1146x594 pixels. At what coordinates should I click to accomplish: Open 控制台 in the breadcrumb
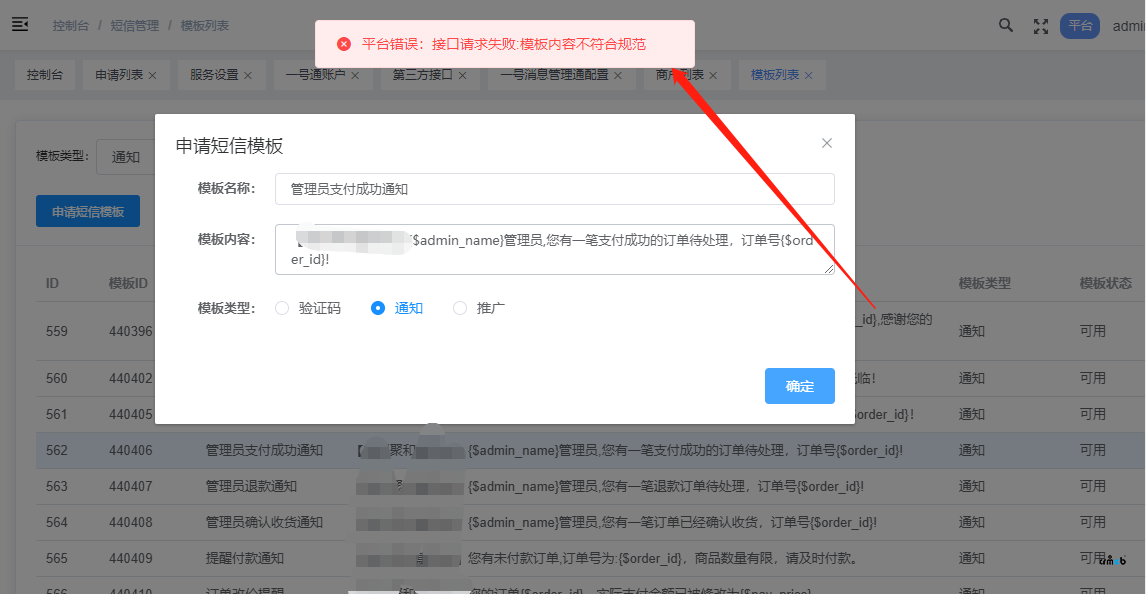[x=70, y=26]
